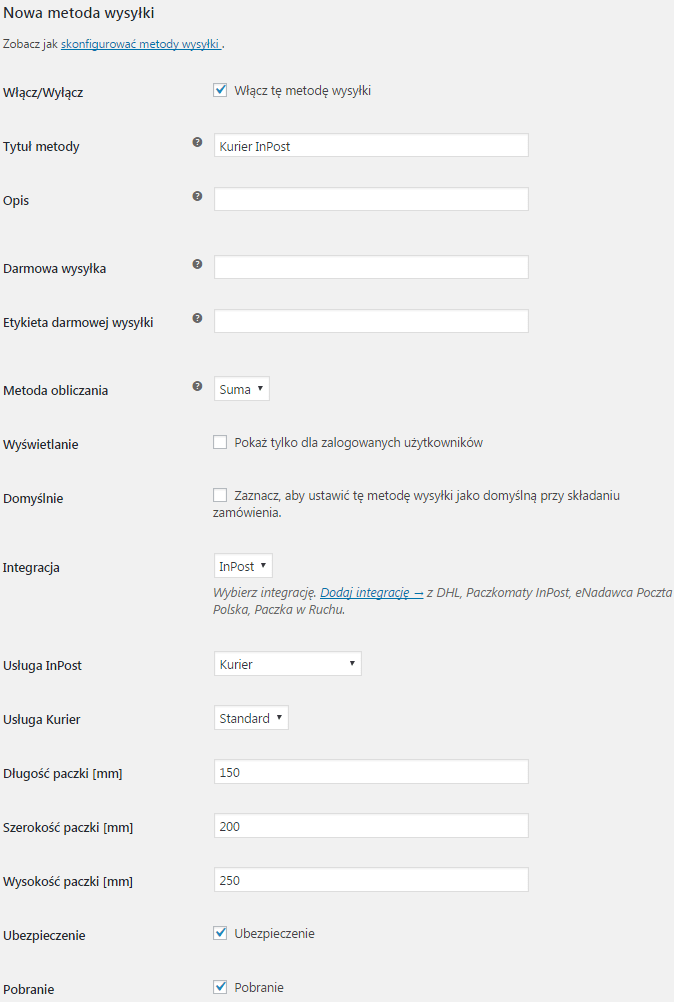Focus the Długość paczki input field
674x1002 pixels.
[x=371, y=772]
